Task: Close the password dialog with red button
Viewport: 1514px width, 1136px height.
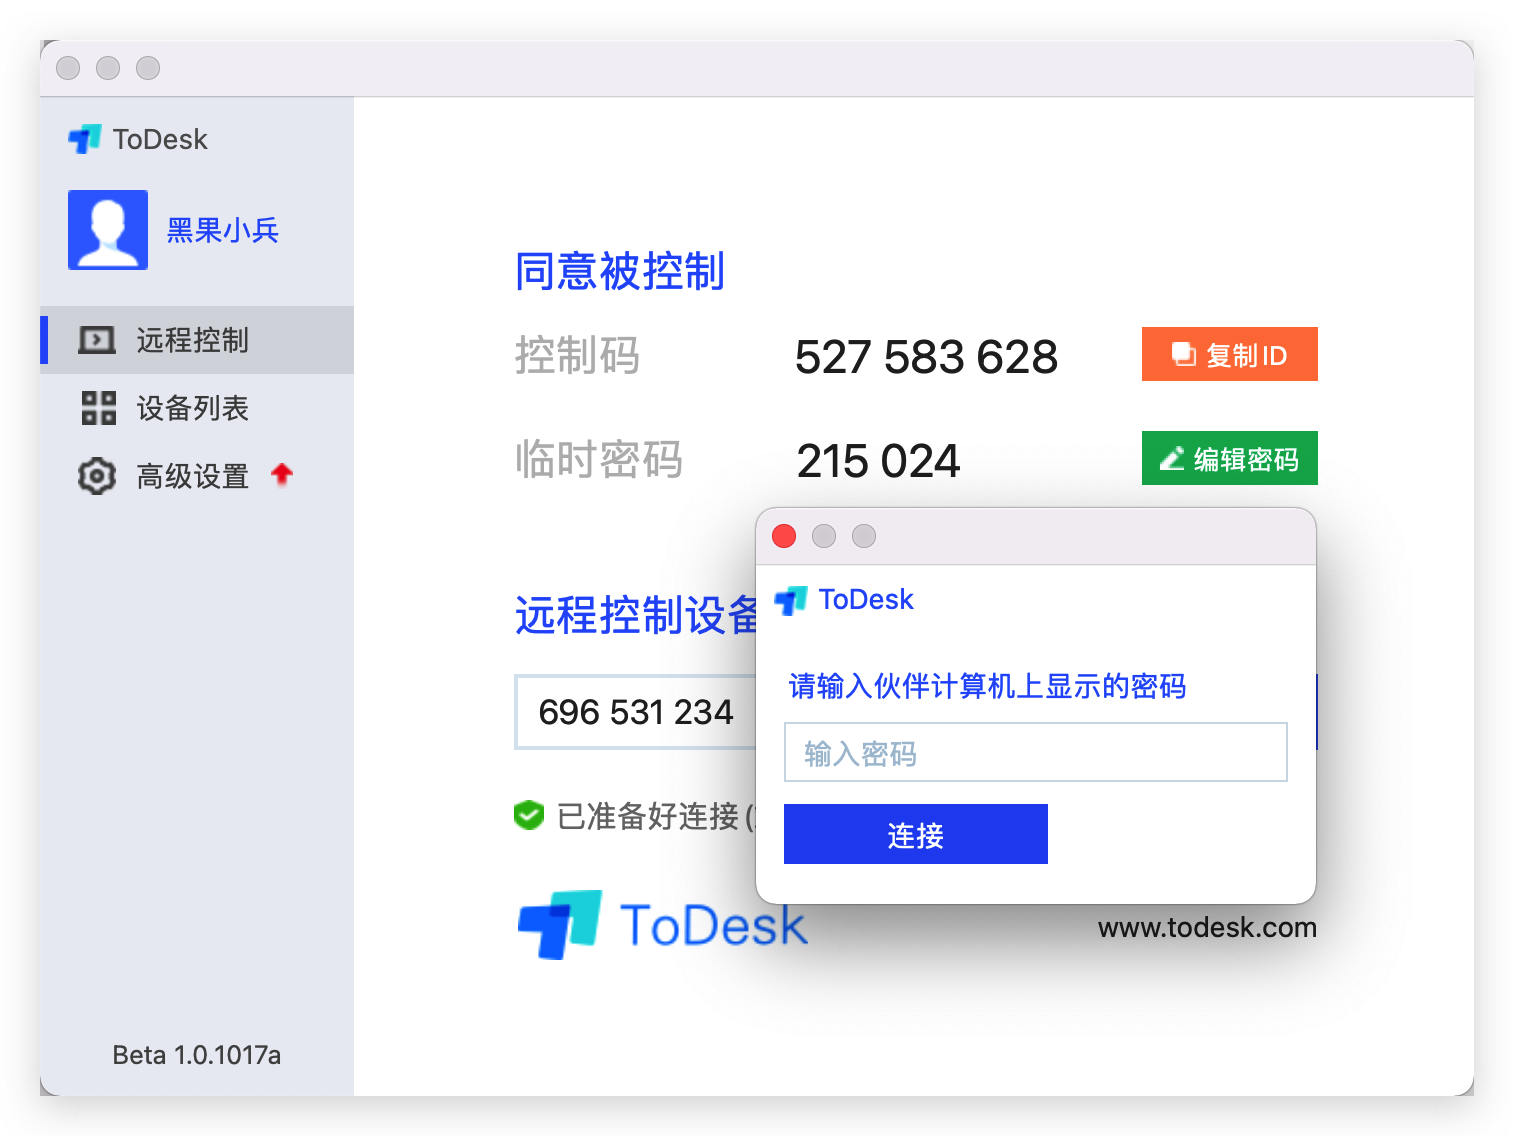Action: click(x=784, y=536)
